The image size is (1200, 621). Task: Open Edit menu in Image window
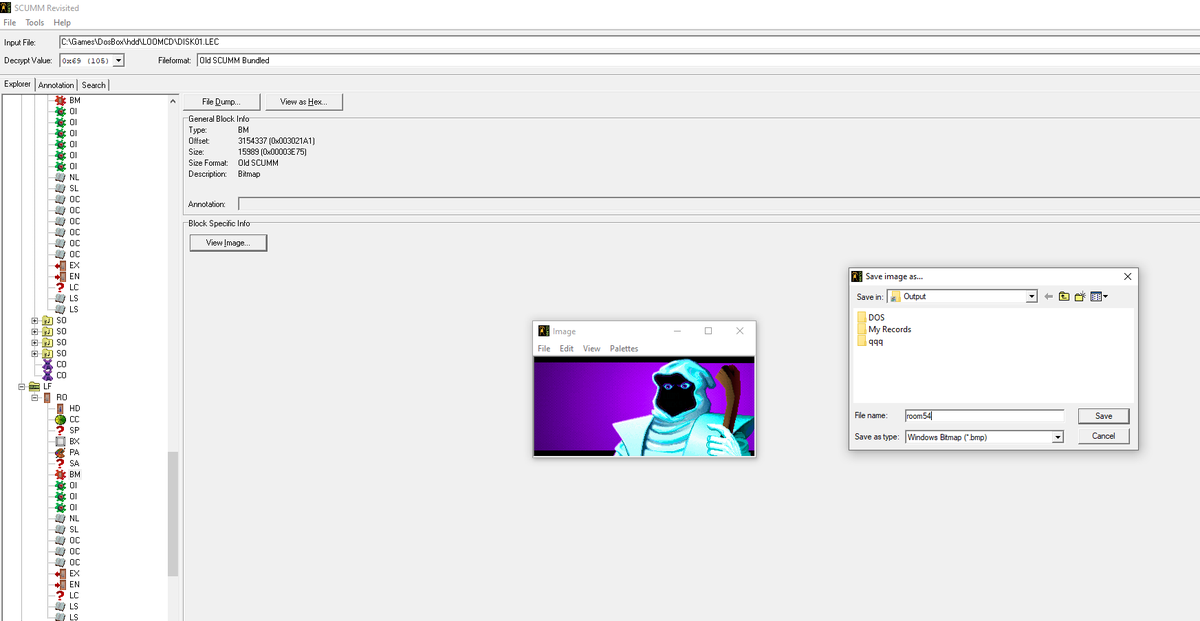[567, 348]
